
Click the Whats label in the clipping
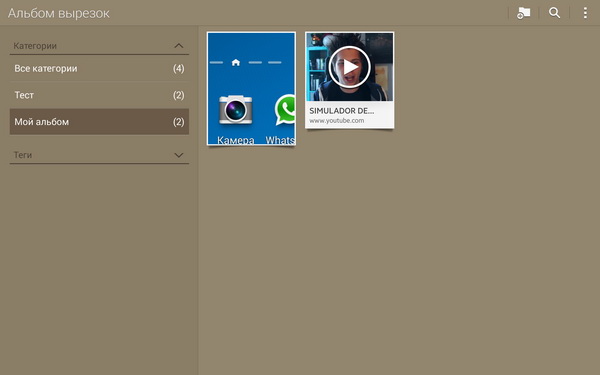[x=280, y=140]
